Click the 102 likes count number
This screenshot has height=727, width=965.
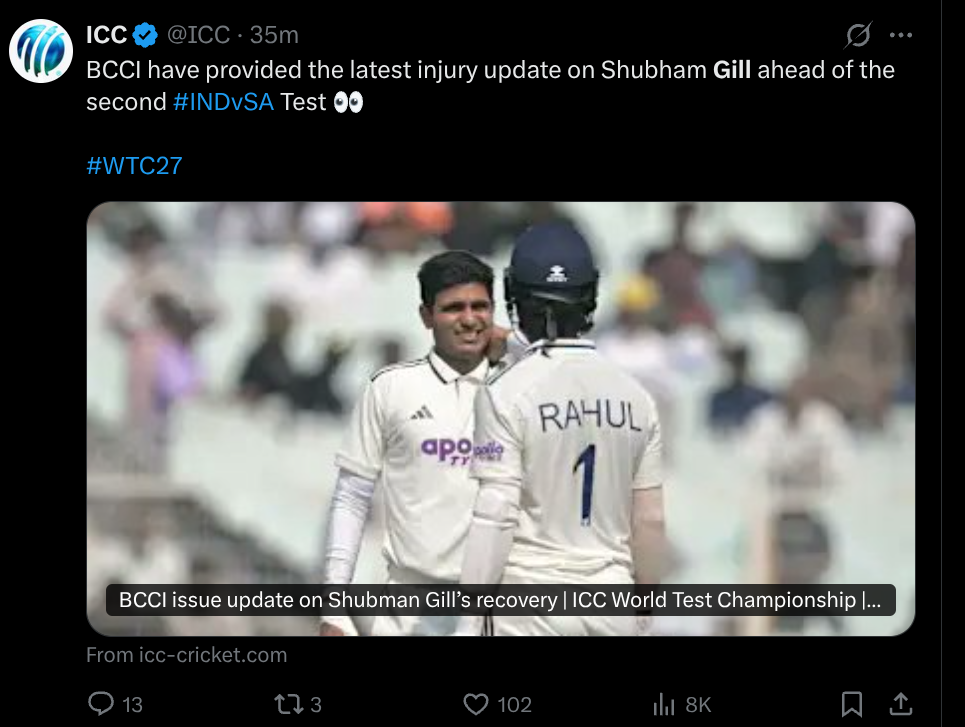(514, 705)
